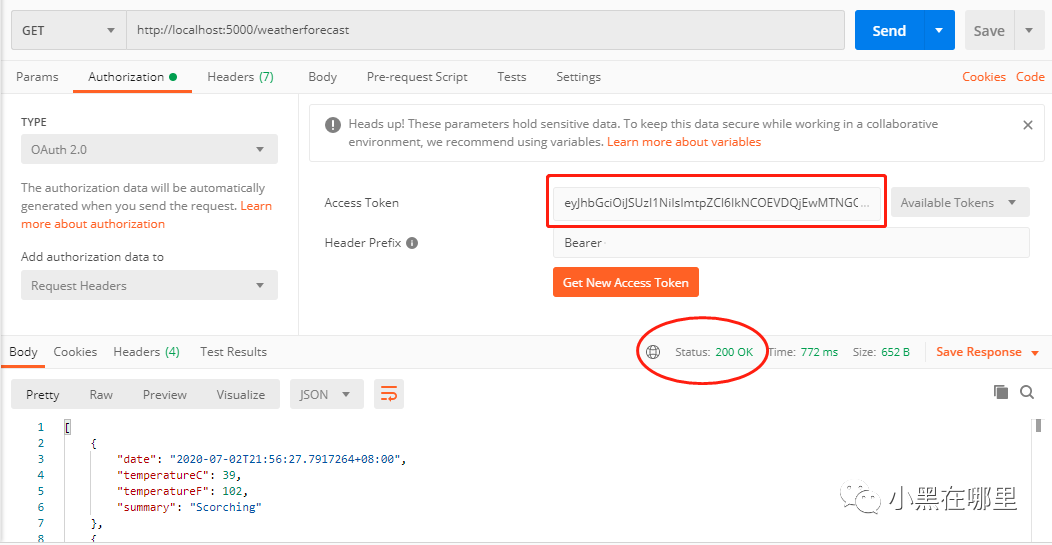The width and height of the screenshot is (1052, 545).
Task: Open the Available Tokens dropdown
Action: [x=960, y=202]
